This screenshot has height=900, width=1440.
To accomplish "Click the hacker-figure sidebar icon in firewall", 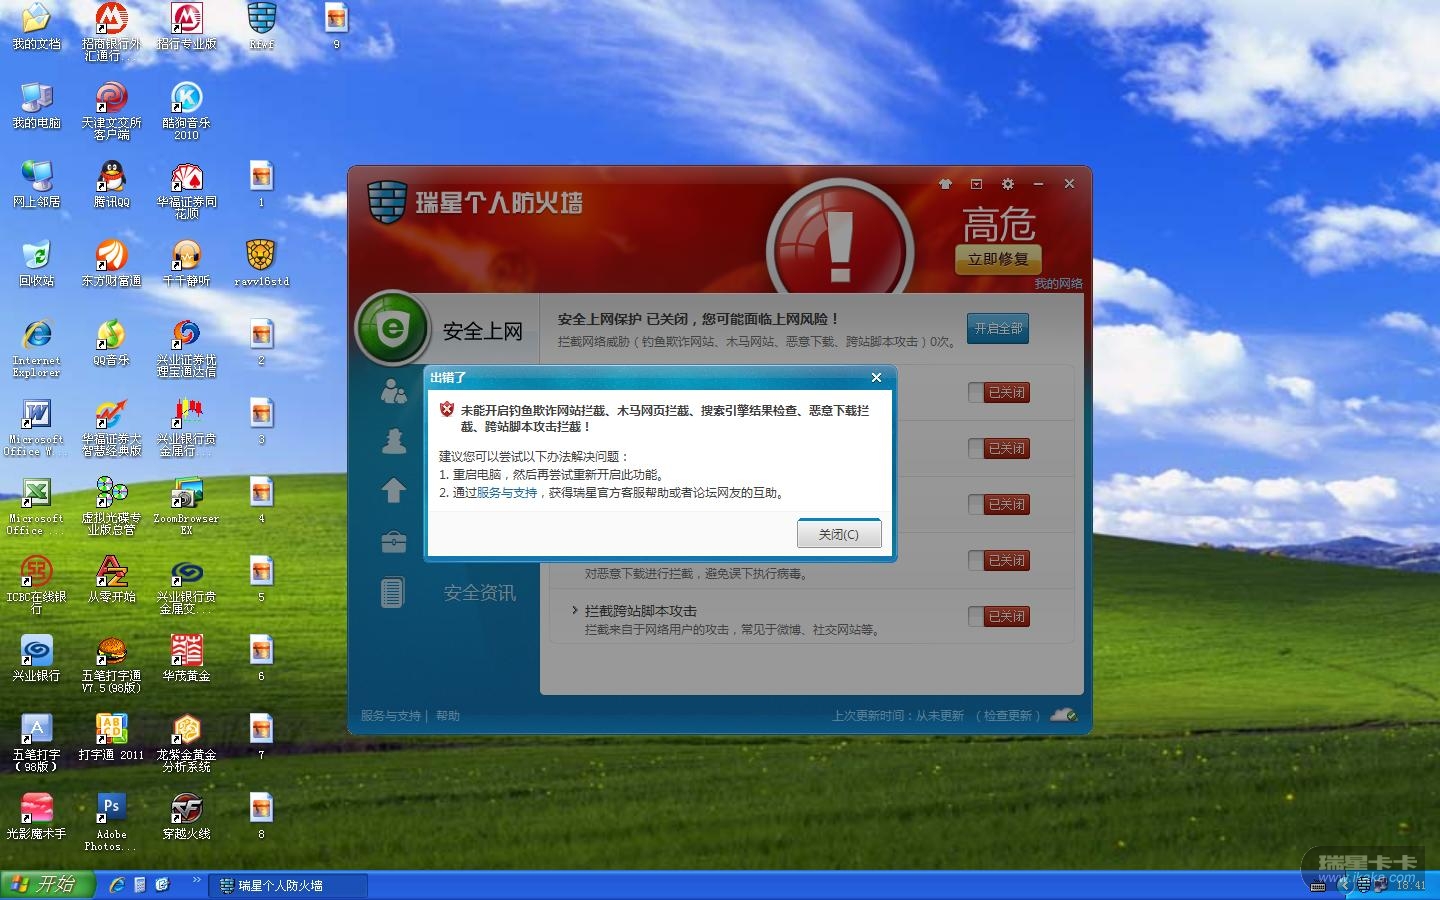I will coord(394,441).
